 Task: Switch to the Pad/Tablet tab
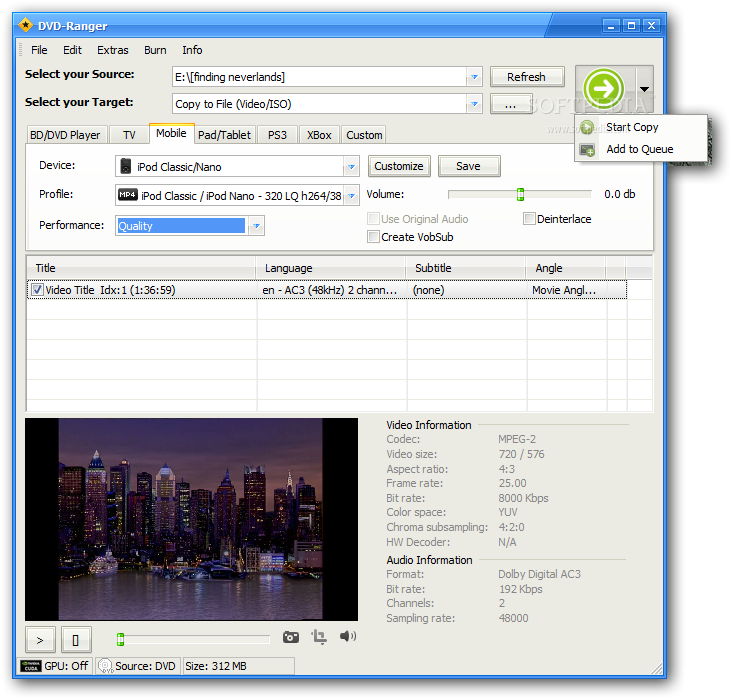tap(225, 135)
